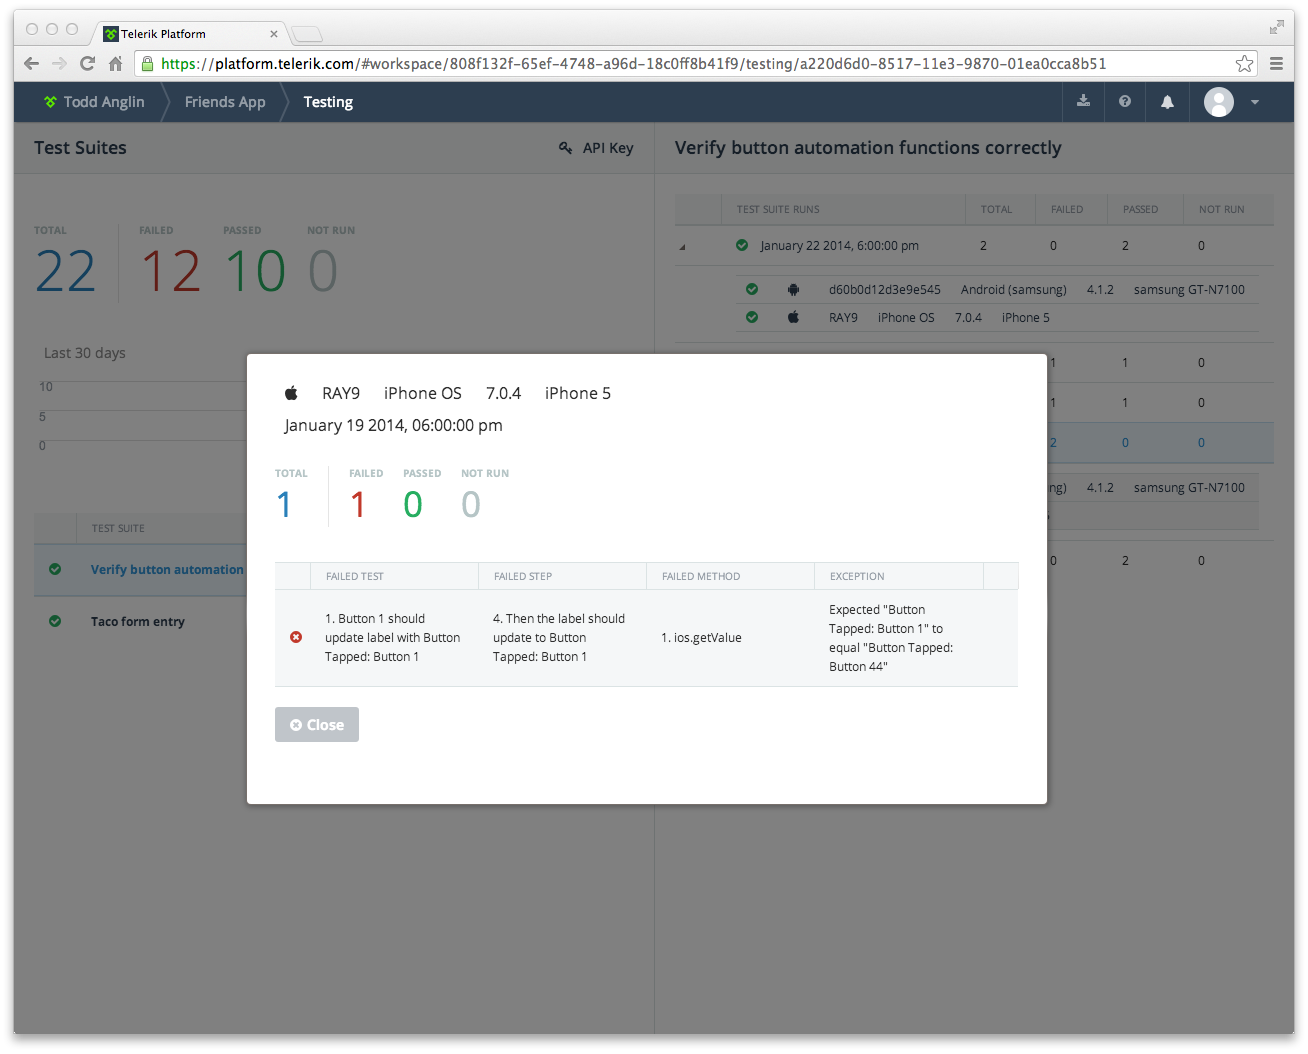The height and width of the screenshot is (1054, 1308).
Task: Click the 'January 22 2014, 6:00:00 pm' run date
Action: 839,246
